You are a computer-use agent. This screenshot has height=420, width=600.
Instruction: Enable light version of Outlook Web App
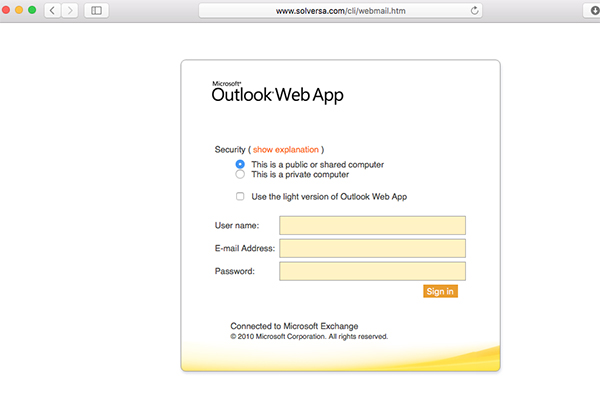pos(240,196)
